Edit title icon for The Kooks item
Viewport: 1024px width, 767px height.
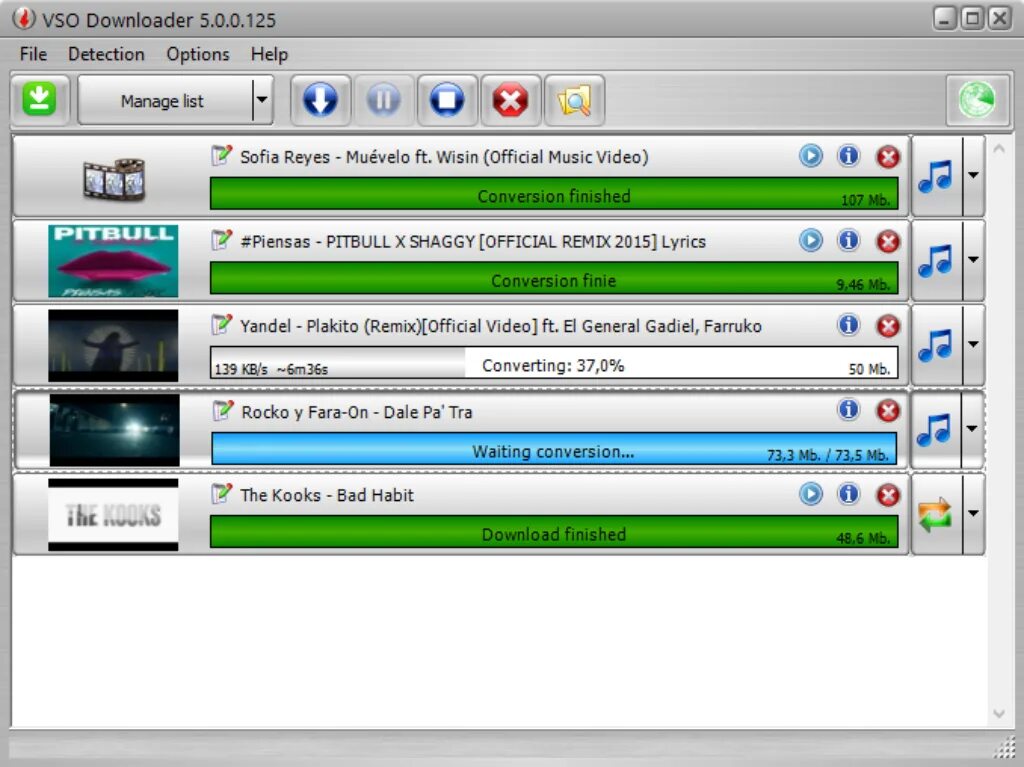click(221, 493)
